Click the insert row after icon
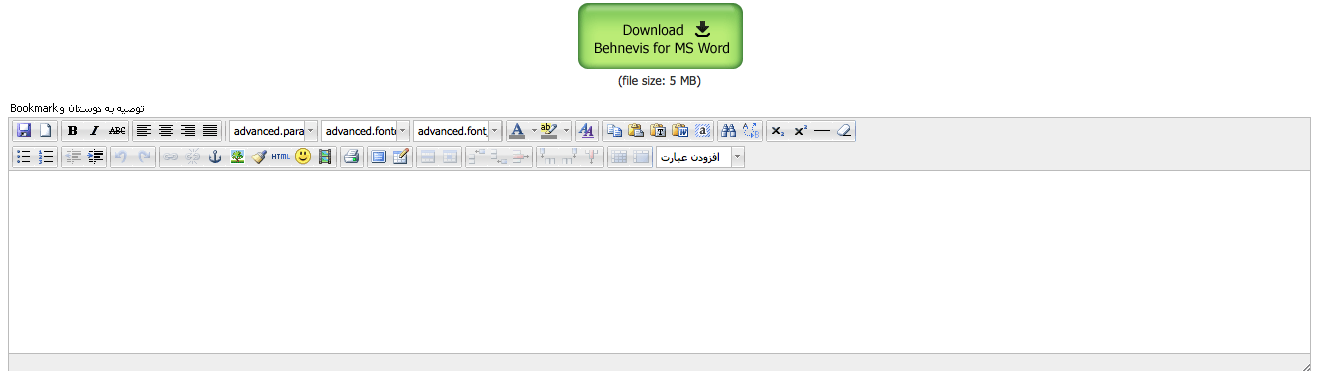 (x=499, y=157)
